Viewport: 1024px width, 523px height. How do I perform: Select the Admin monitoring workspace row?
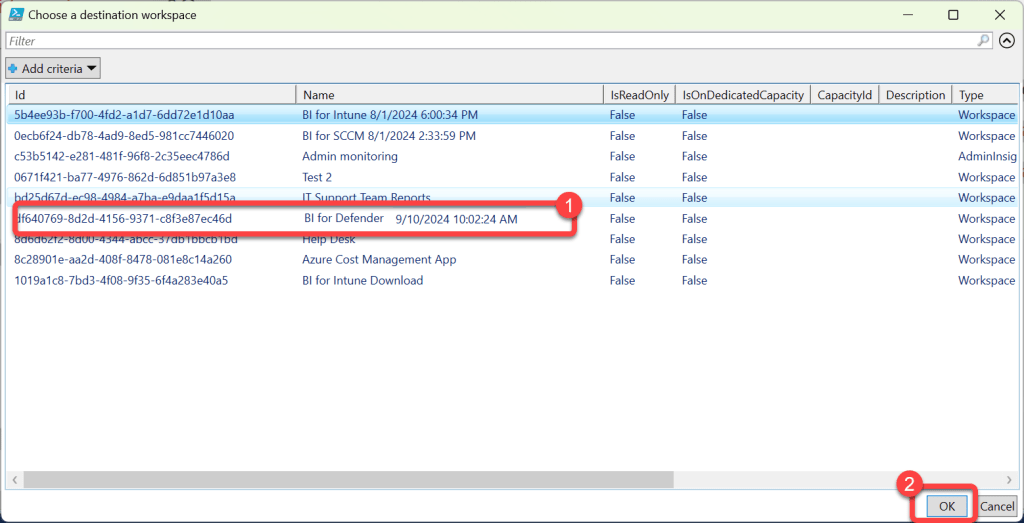coord(350,156)
